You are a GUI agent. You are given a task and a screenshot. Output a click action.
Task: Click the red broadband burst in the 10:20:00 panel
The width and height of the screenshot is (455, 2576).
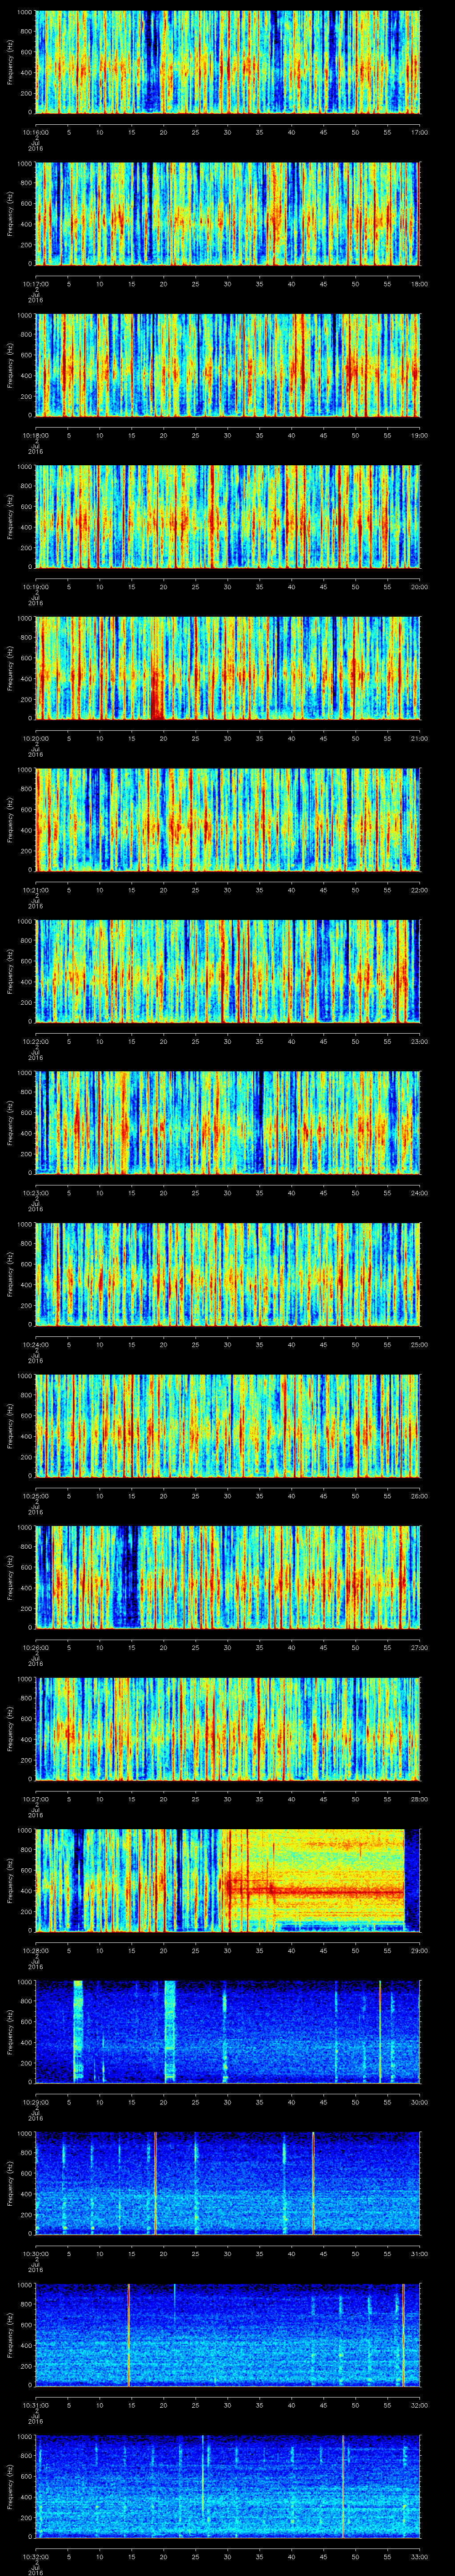click(x=157, y=694)
